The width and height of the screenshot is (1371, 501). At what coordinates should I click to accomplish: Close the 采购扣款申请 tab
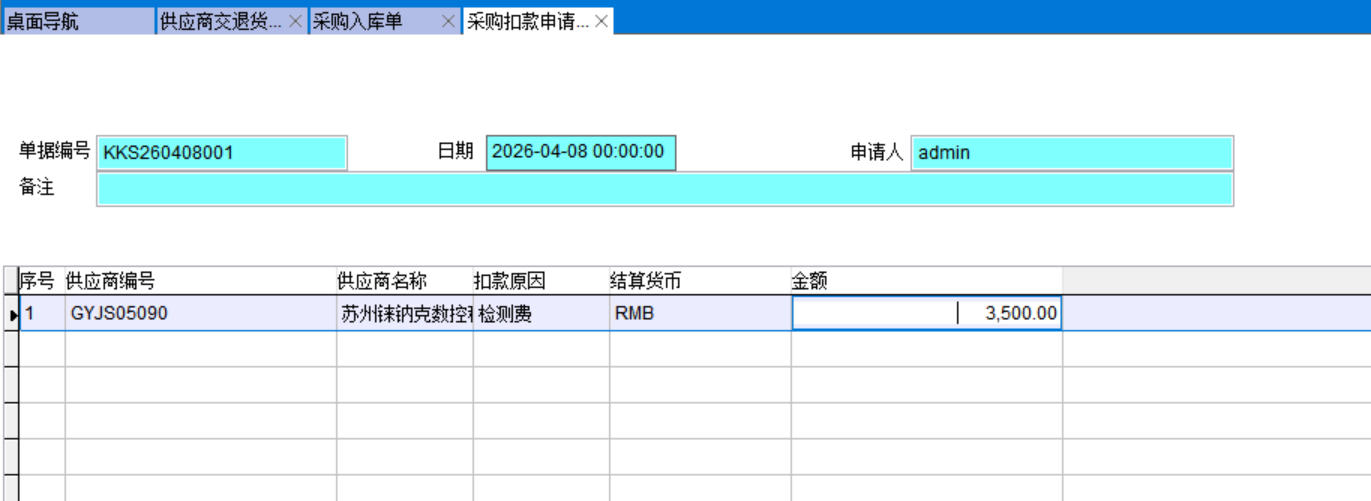(x=601, y=21)
